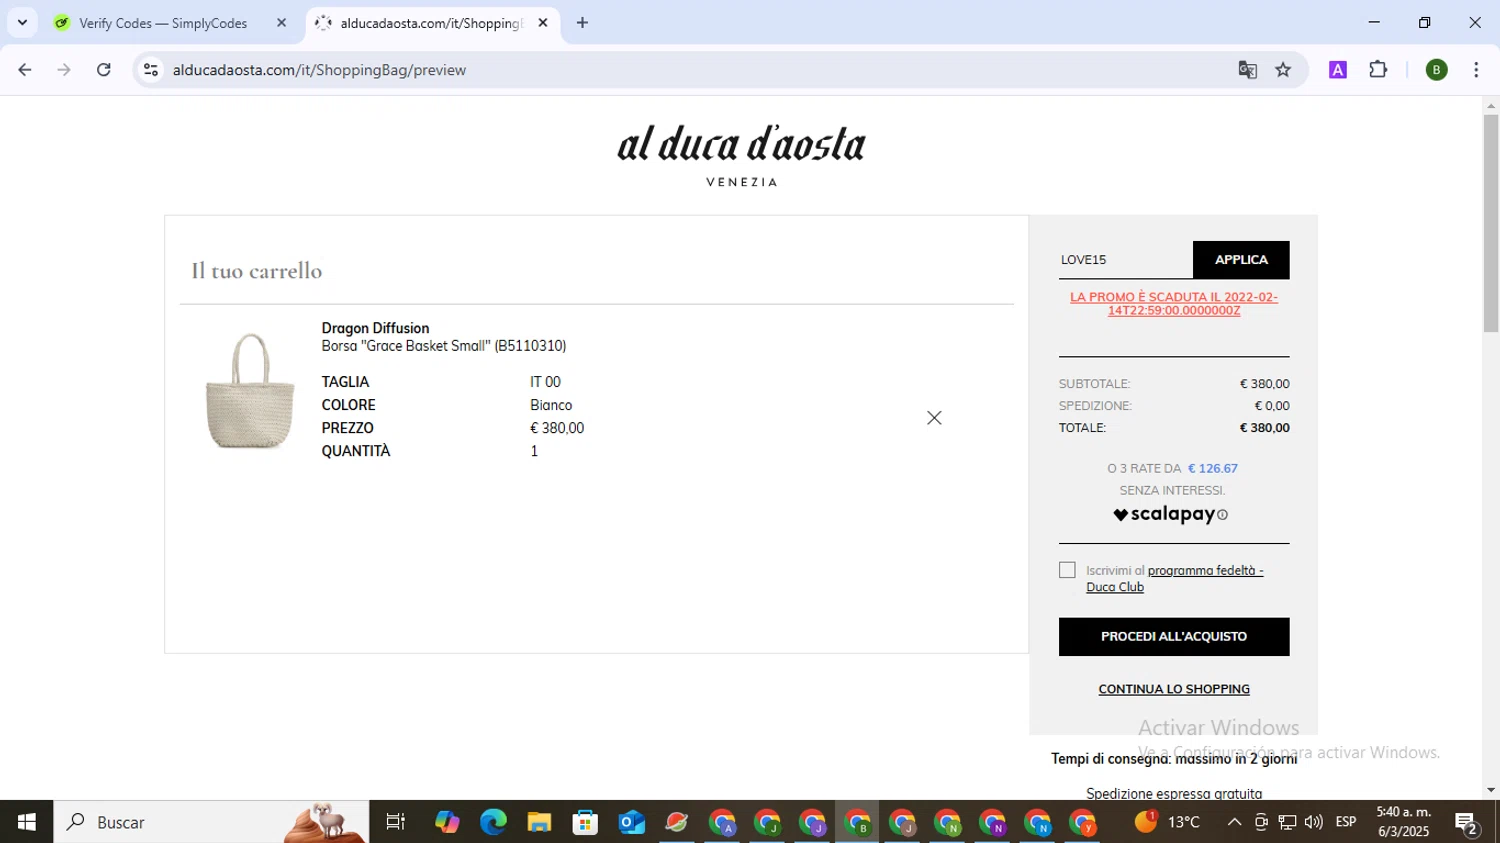Click the page vertical scrollbar thumb
1500x843 pixels.
(x=1491, y=224)
